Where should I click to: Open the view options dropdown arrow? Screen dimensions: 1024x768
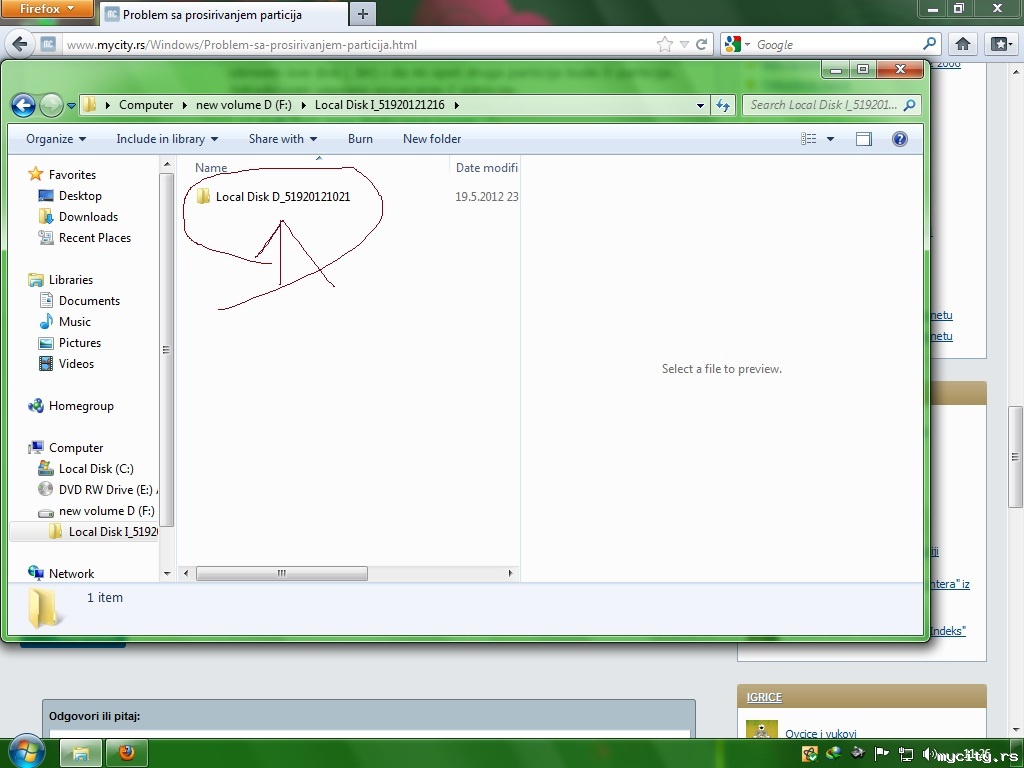point(831,138)
